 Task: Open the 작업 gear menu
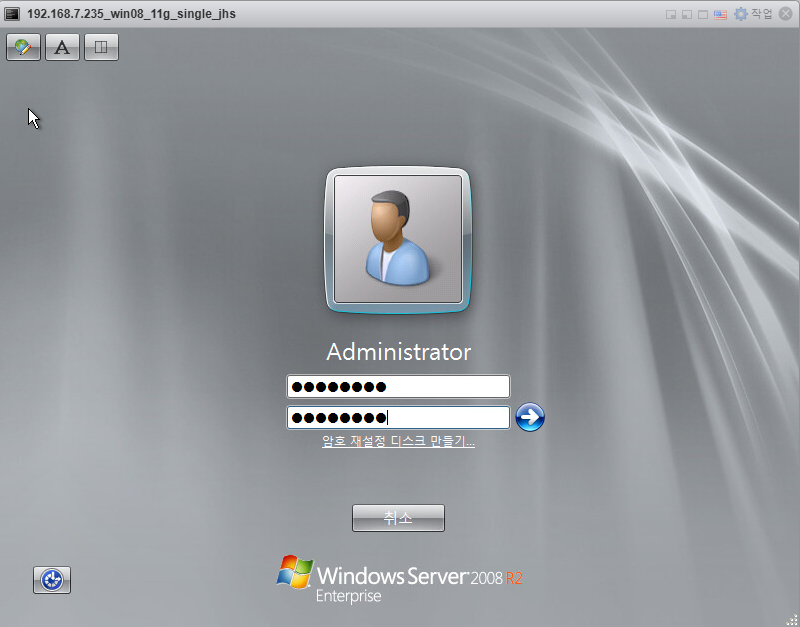pyautogui.click(x=753, y=14)
